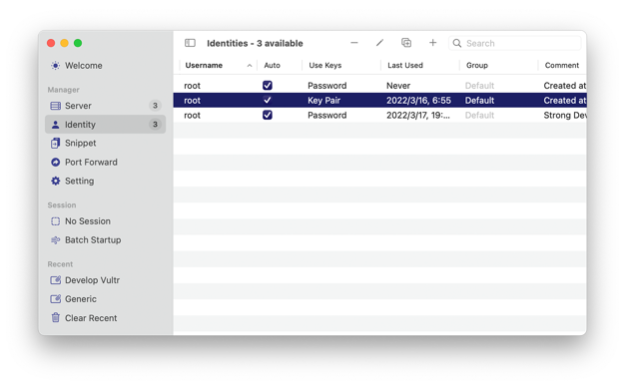Click the minus icon to remove identity
625x390 pixels.
[x=354, y=43]
